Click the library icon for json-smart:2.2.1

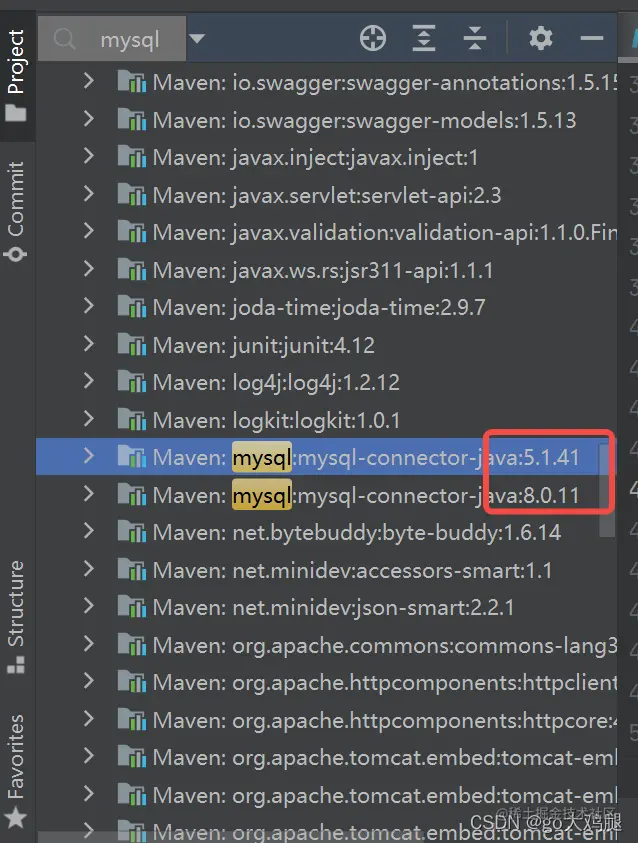coord(132,606)
